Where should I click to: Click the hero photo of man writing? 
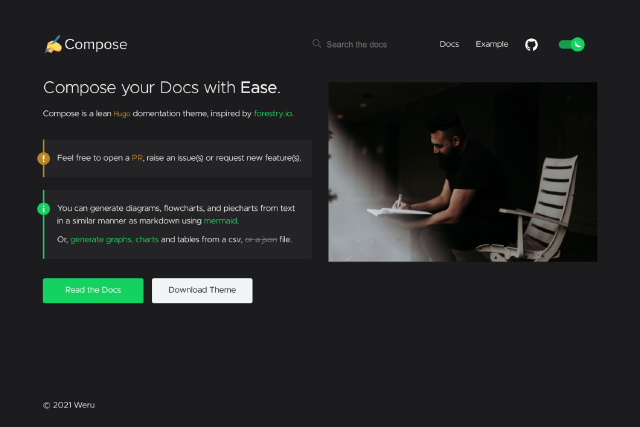point(462,171)
